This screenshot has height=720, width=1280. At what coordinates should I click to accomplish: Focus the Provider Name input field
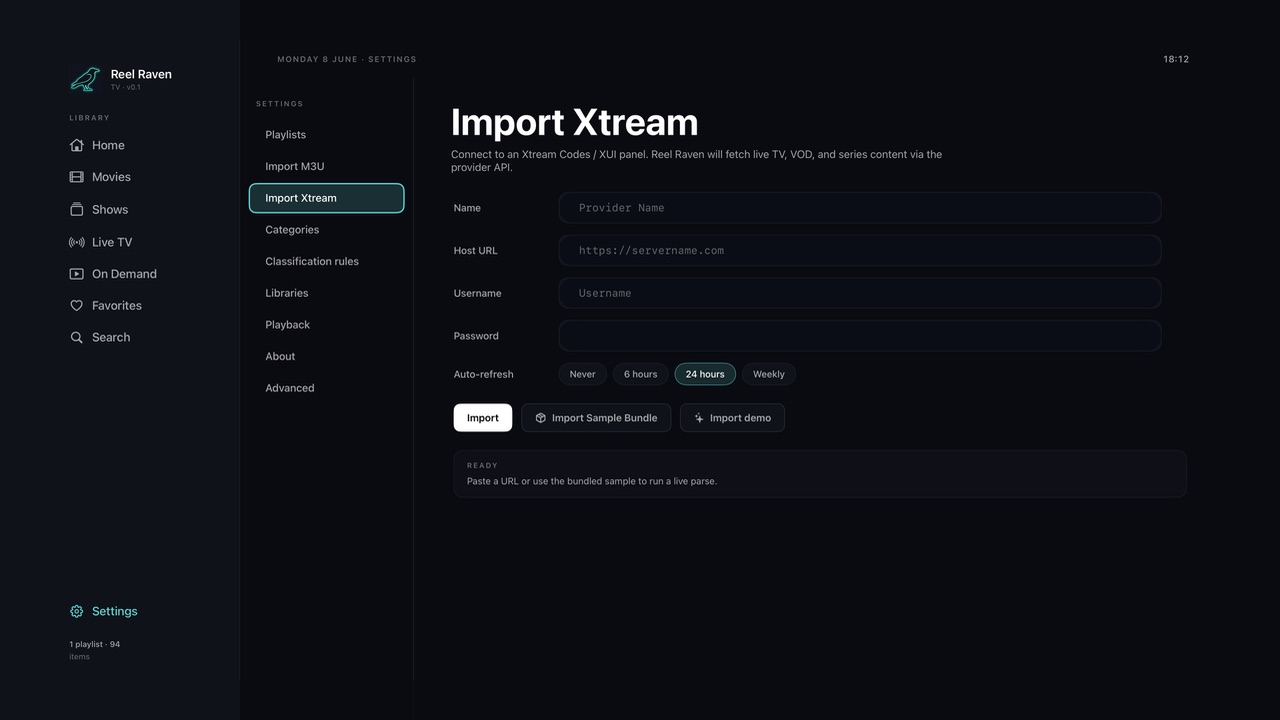pyautogui.click(x=860, y=208)
